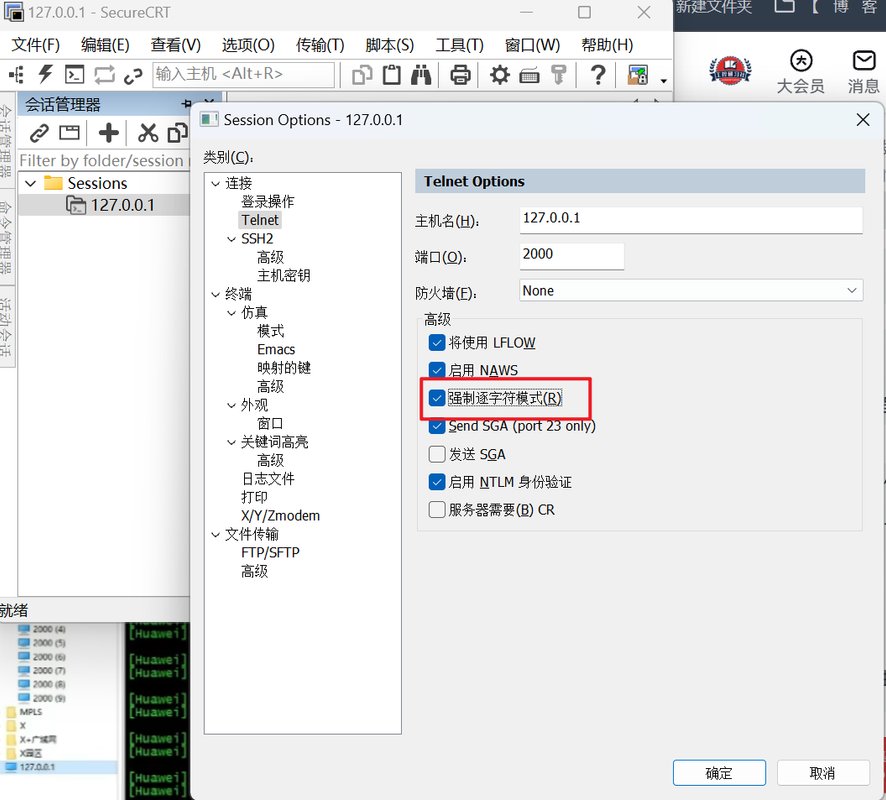Click the Connect in Tab terminal icon
Screen dimensions: 886x800
tap(75, 75)
